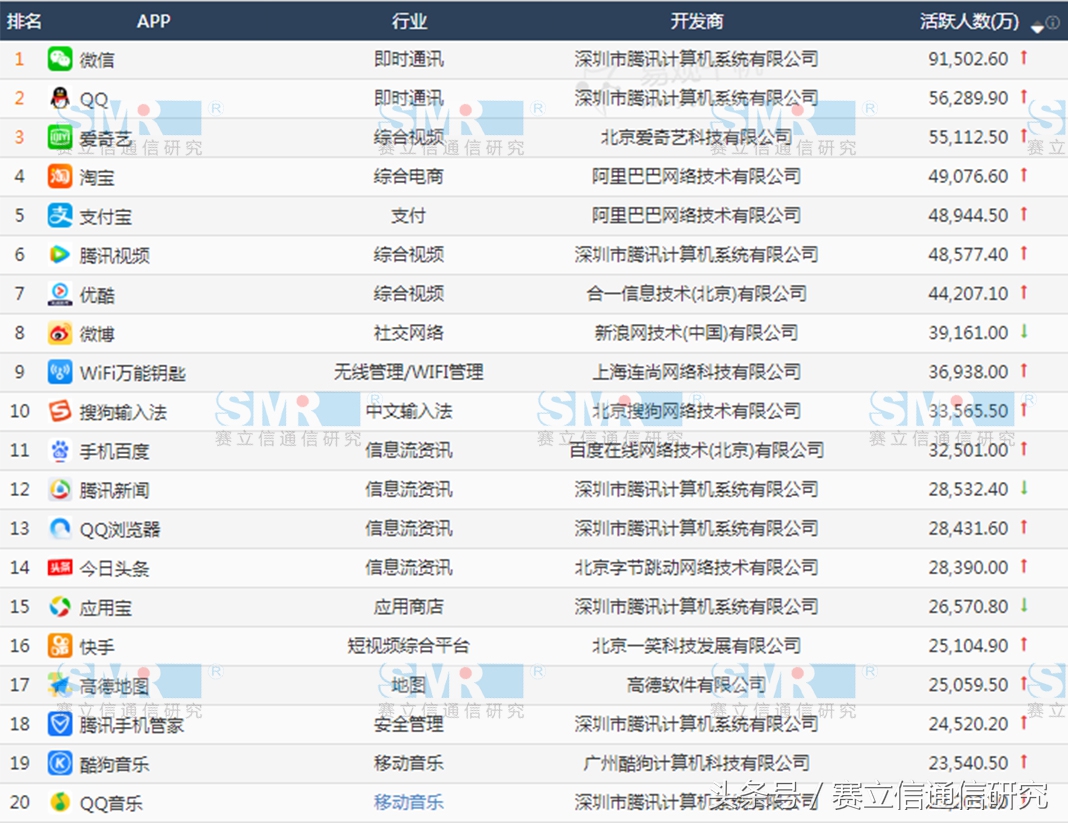Click the 支付宝 icon in row 5

(x=59, y=215)
